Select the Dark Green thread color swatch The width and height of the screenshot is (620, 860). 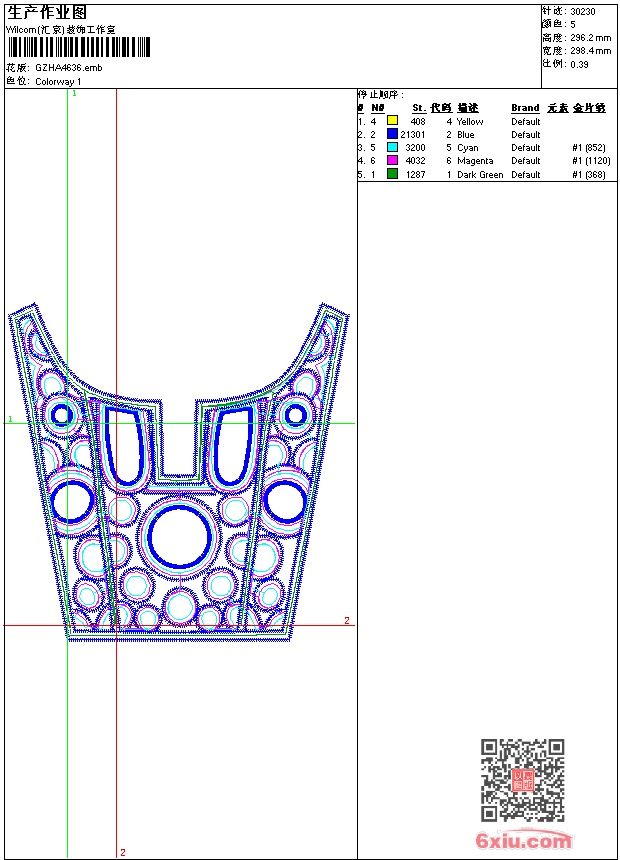[392, 174]
